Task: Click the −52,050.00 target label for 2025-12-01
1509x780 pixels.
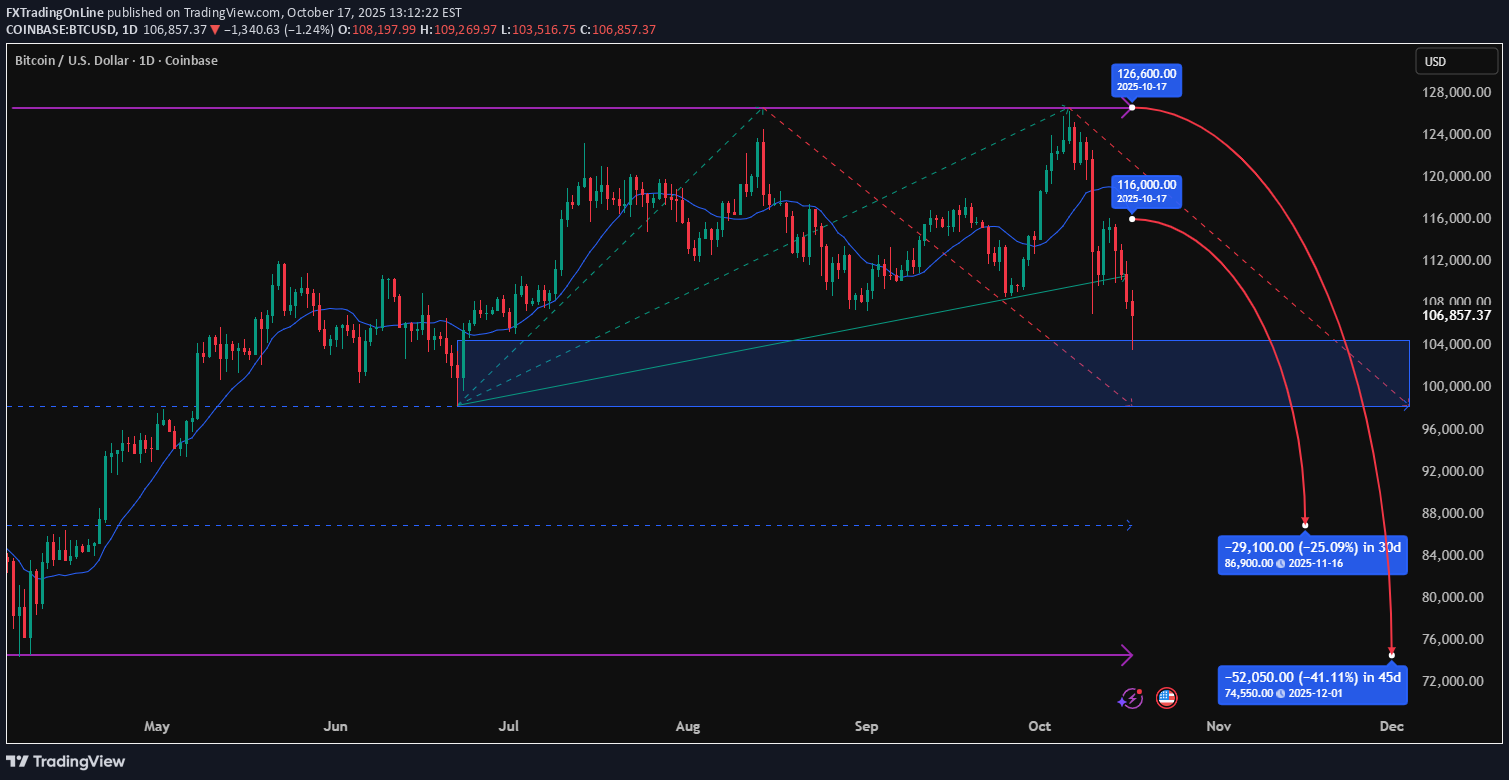Action: point(1311,684)
